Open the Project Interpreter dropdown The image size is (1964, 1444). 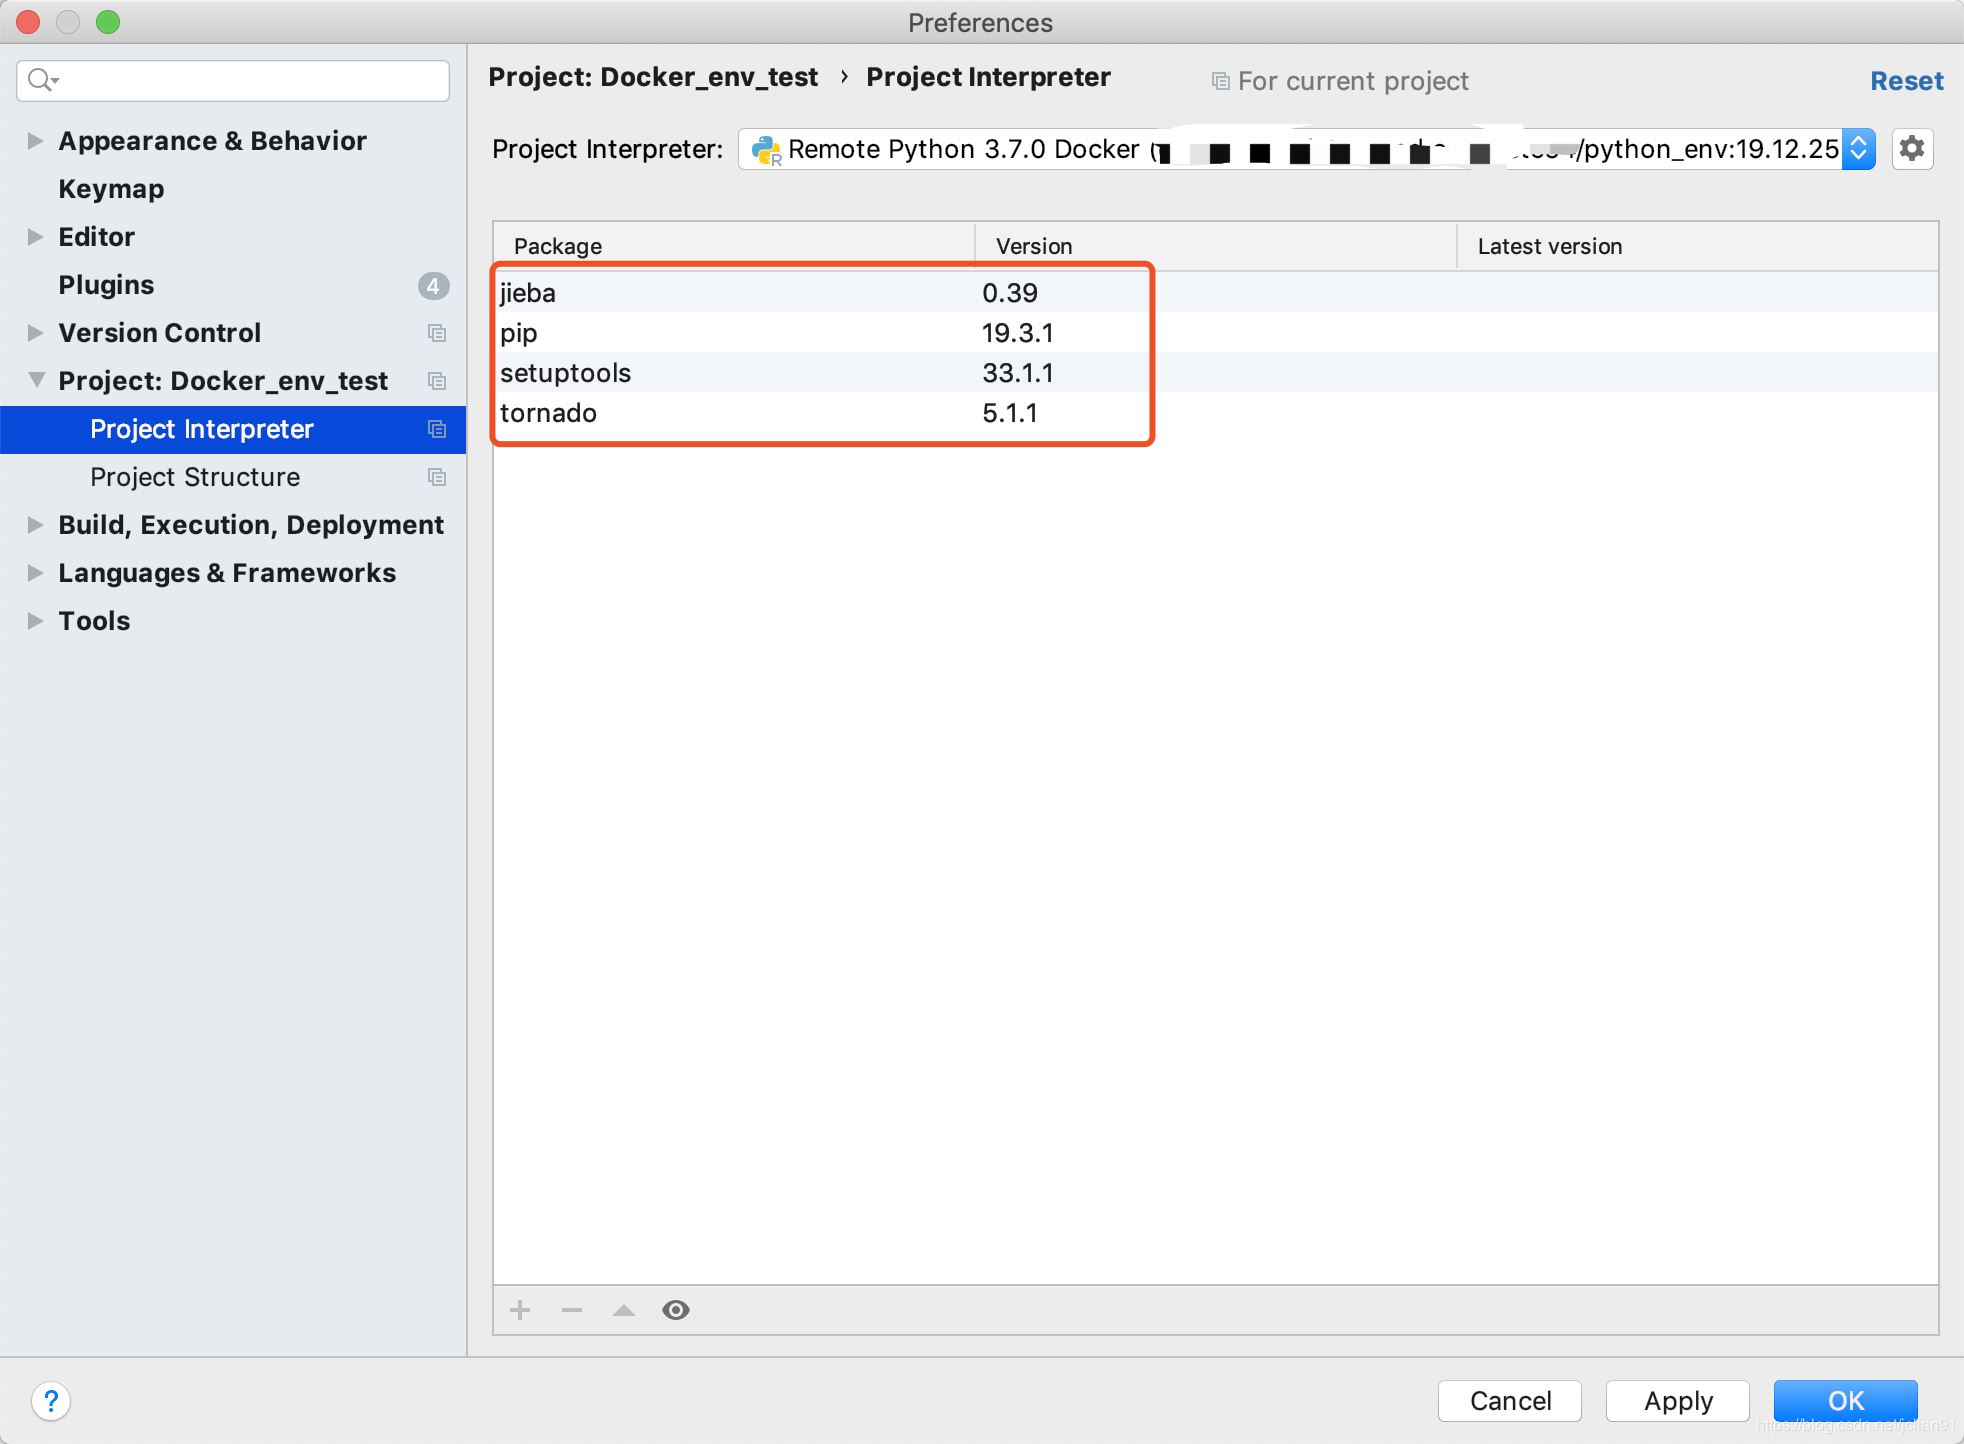point(1858,149)
